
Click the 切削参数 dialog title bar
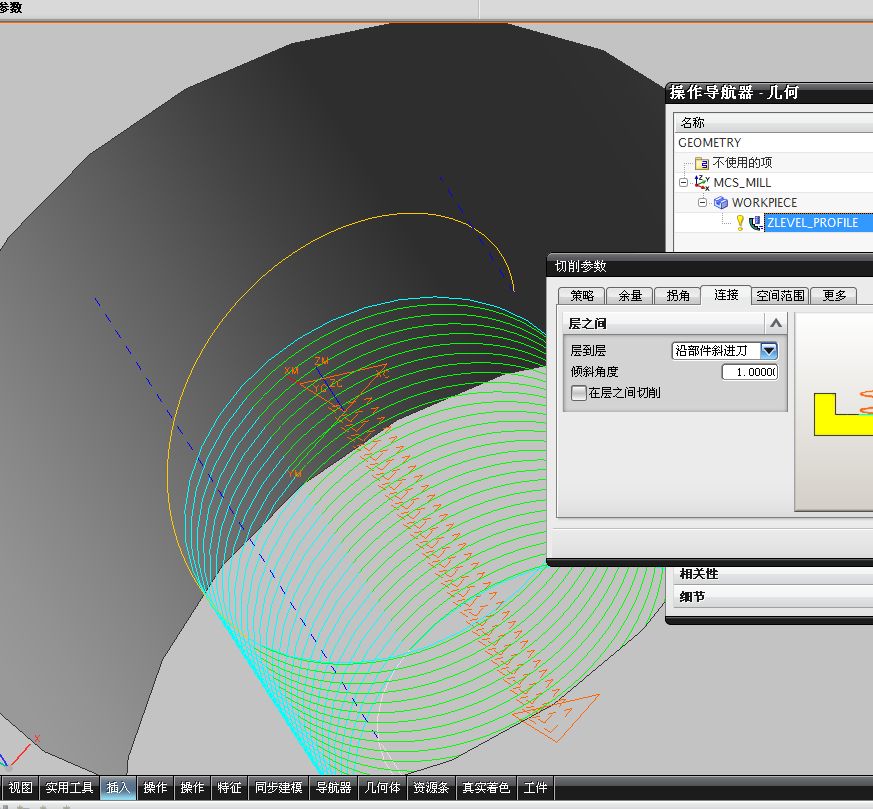(x=710, y=266)
